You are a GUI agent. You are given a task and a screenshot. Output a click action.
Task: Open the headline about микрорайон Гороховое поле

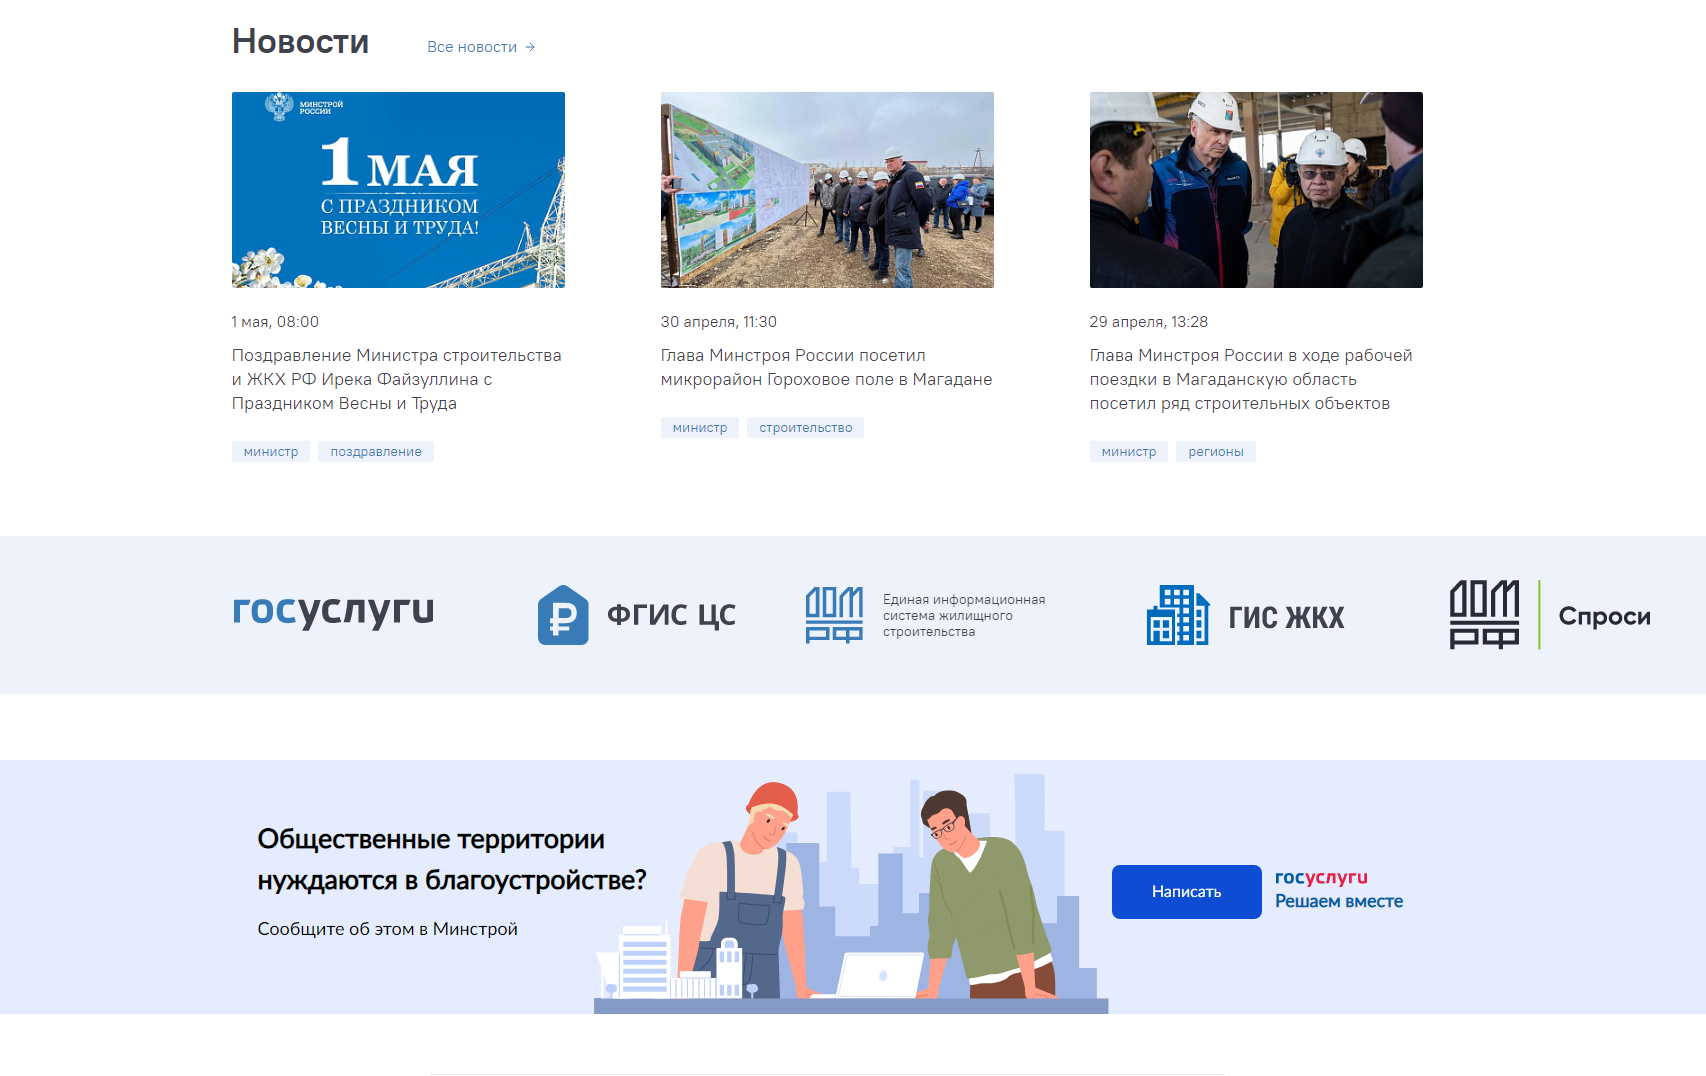coord(826,367)
